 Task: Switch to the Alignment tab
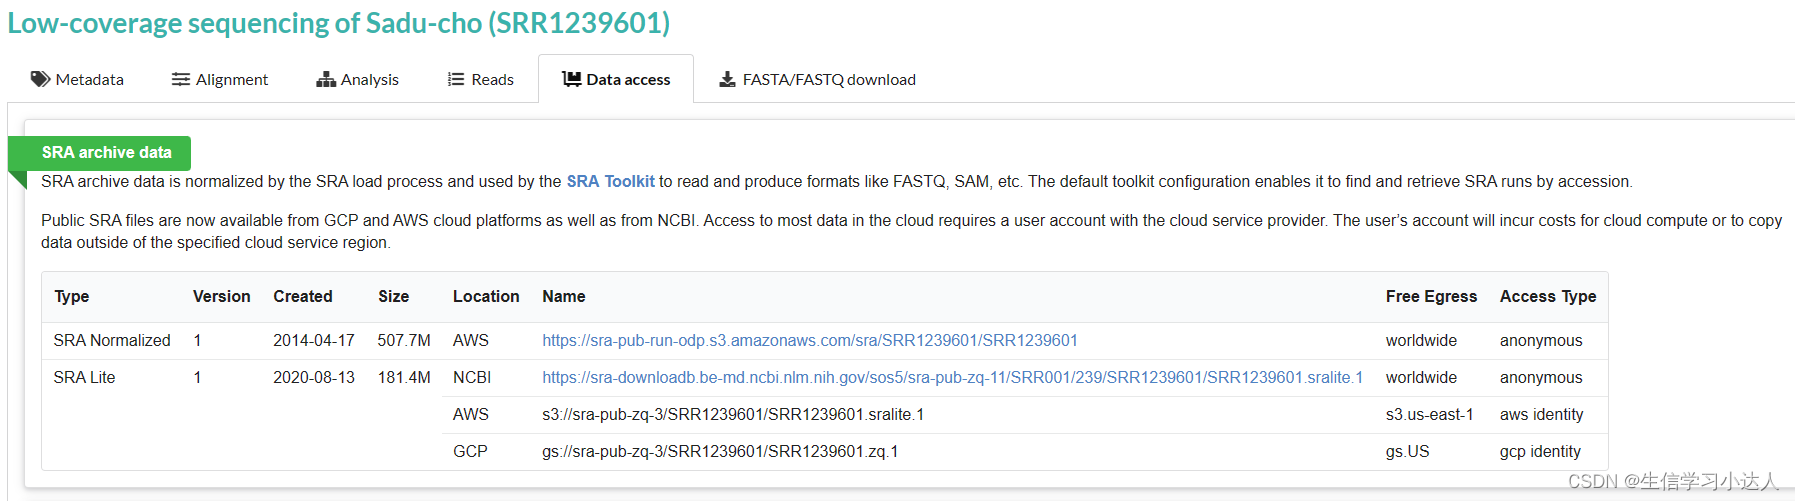[231, 79]
